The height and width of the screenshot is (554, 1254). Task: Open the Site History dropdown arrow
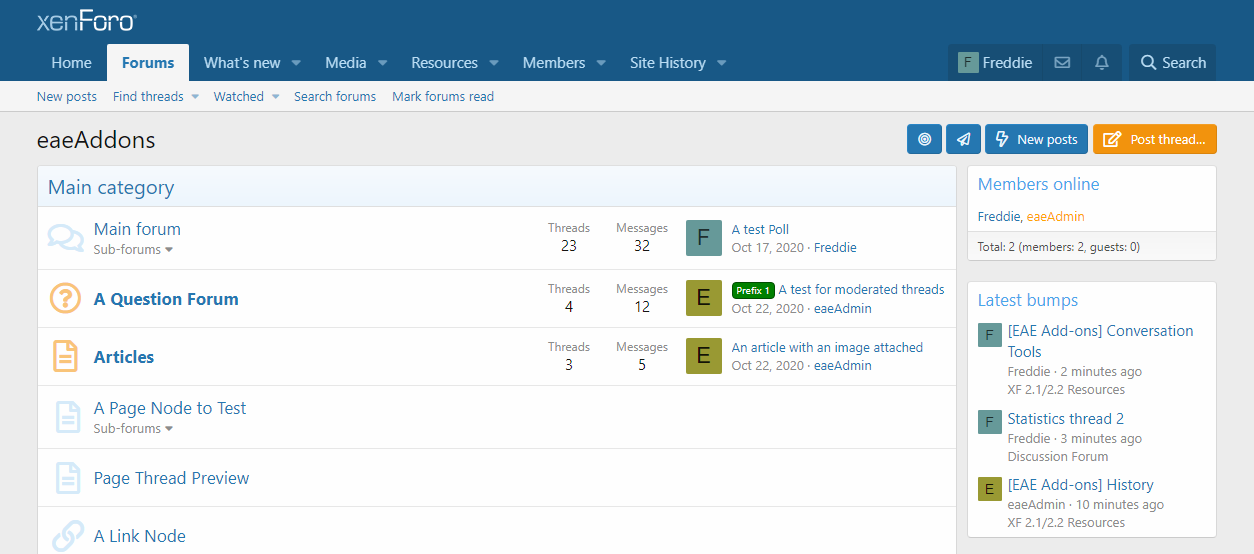(x=721, y=63)
